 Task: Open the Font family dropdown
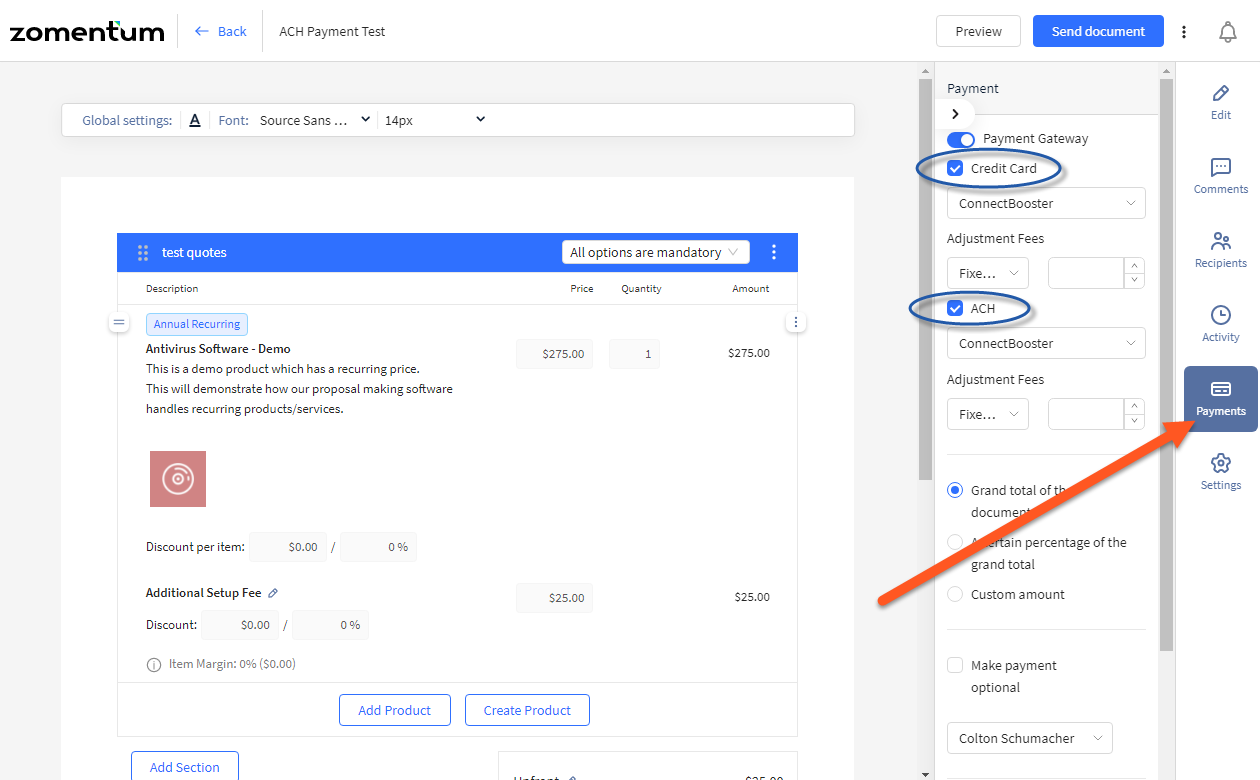tap(314, 120)
